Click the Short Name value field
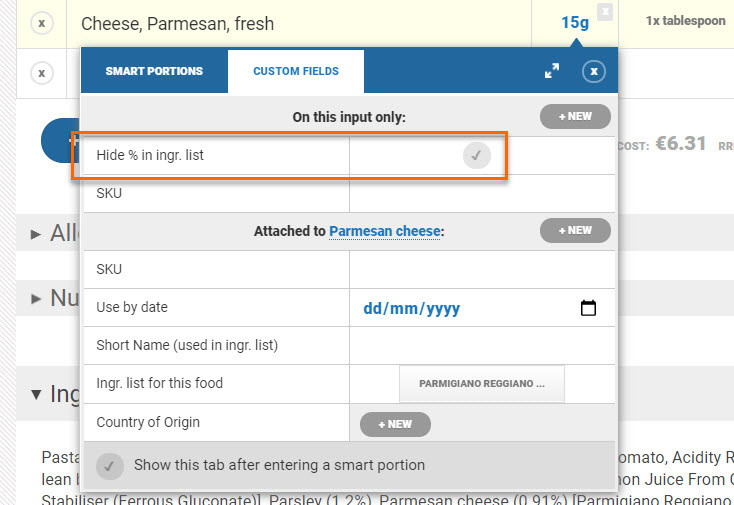Viewport: 734px width, 505px height. point(480,346)
